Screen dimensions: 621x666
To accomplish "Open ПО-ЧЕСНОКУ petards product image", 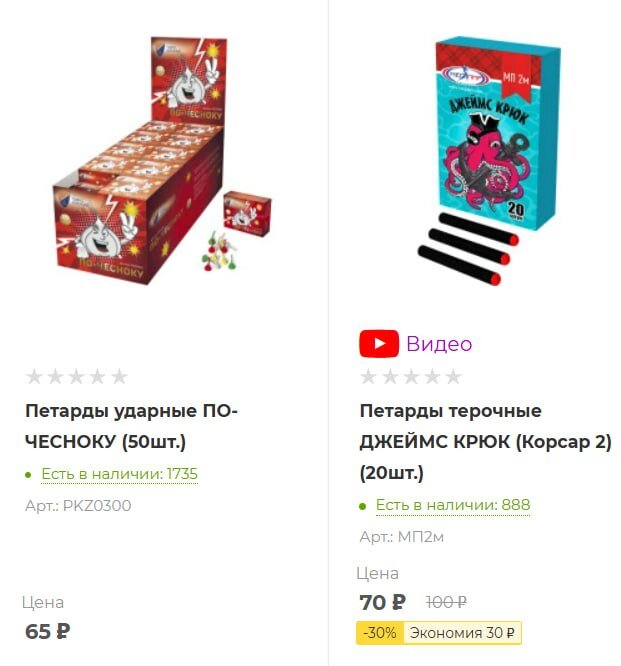I will point(162,161).
